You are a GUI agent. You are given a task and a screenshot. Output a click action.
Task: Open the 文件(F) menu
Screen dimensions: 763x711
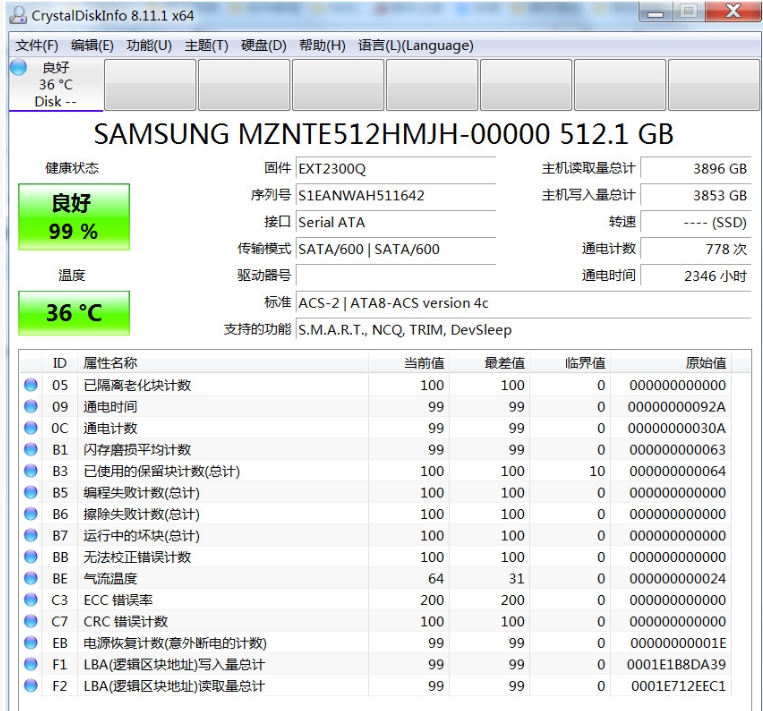tap(36, 46)
